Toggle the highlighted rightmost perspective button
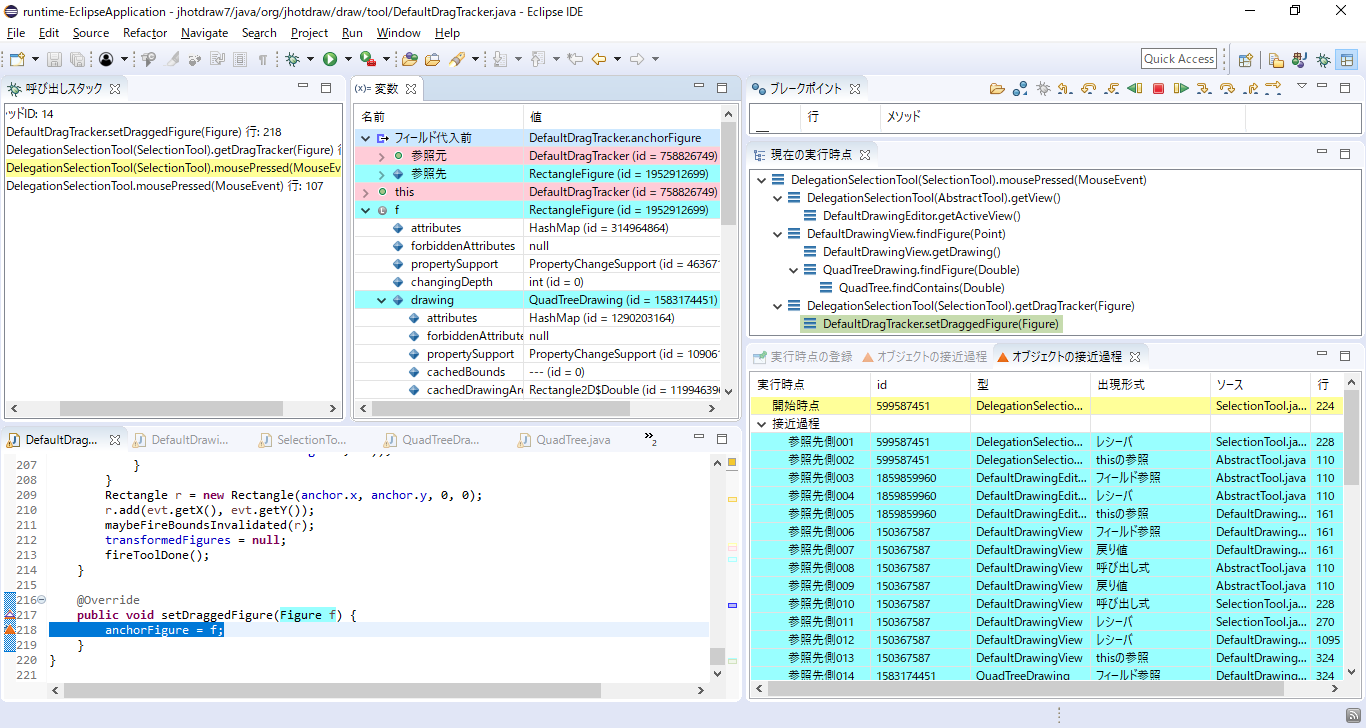This screenshot has width=1366, height=728. coord(1347,60)
